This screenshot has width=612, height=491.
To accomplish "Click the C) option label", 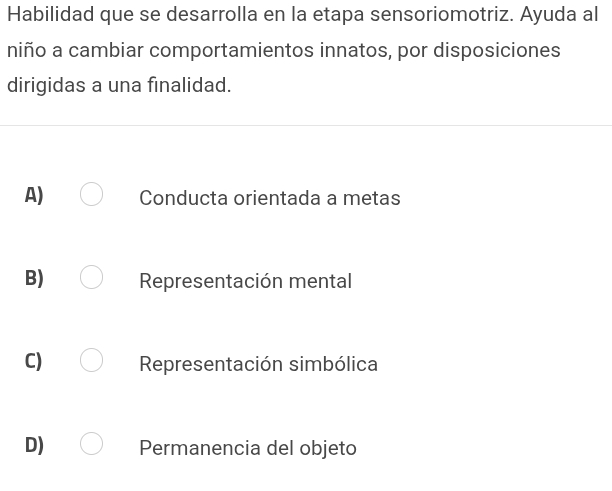I will [x=33, y=361].
